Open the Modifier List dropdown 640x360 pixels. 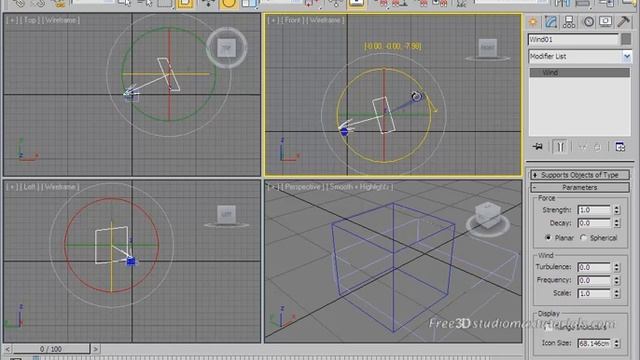click(x=580, y=56)
